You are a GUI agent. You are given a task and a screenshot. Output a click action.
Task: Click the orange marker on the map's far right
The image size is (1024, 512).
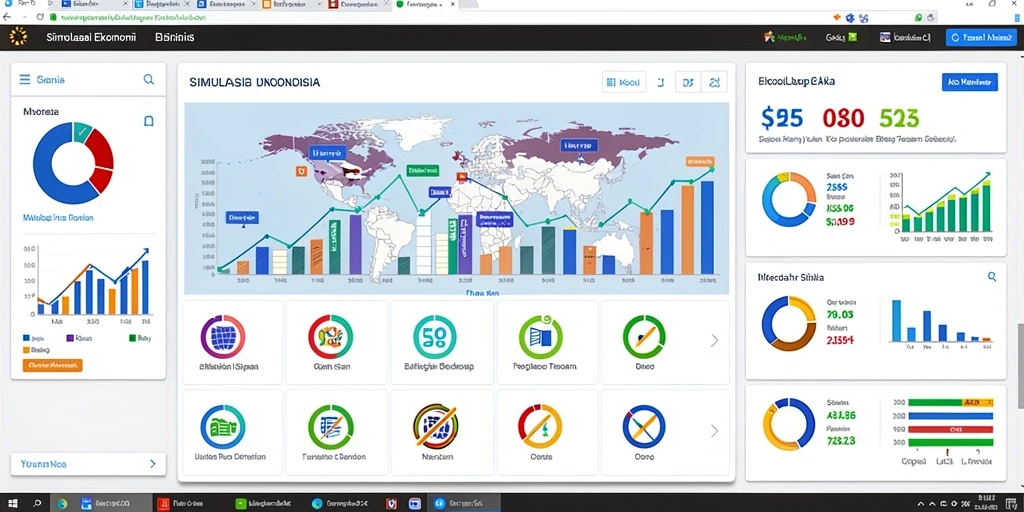point(699,162)
